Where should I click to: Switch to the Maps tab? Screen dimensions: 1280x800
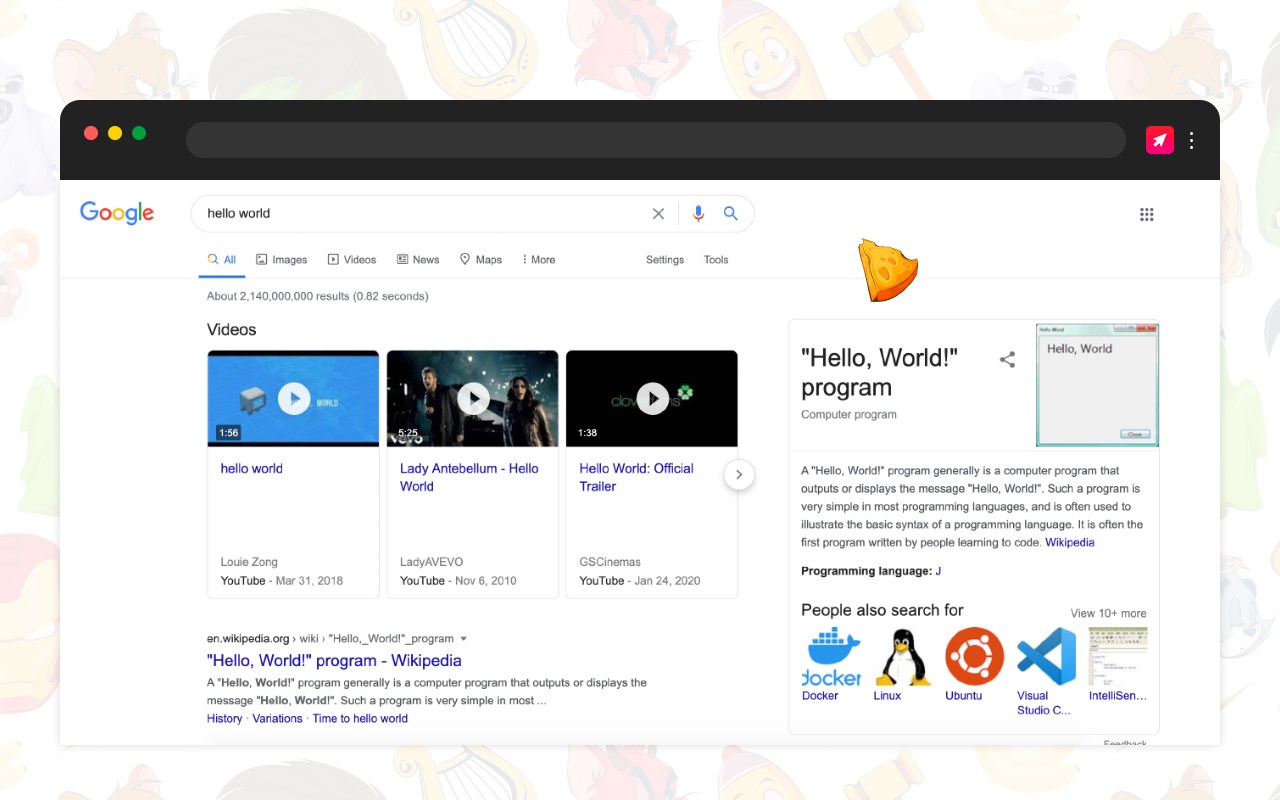481,259
